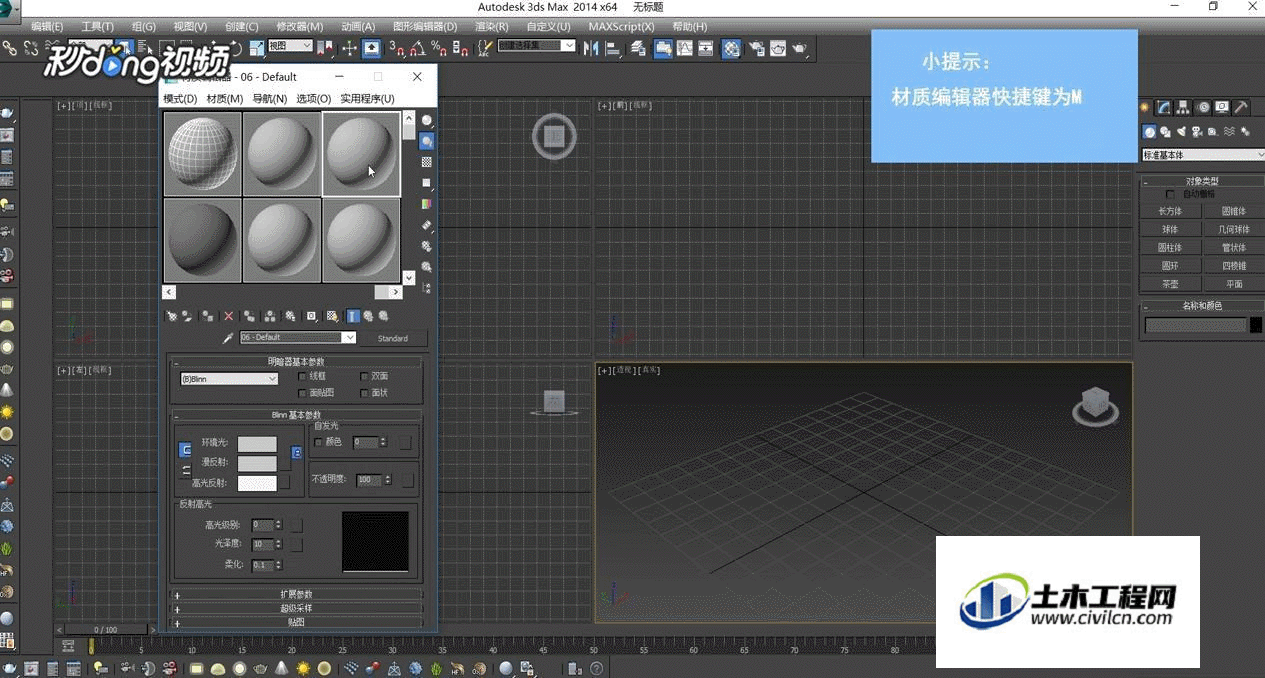1265x678 pixels.
Task: Click the 圆柱体 (Cylinder) button
Action: click(x=1170, y=247)
